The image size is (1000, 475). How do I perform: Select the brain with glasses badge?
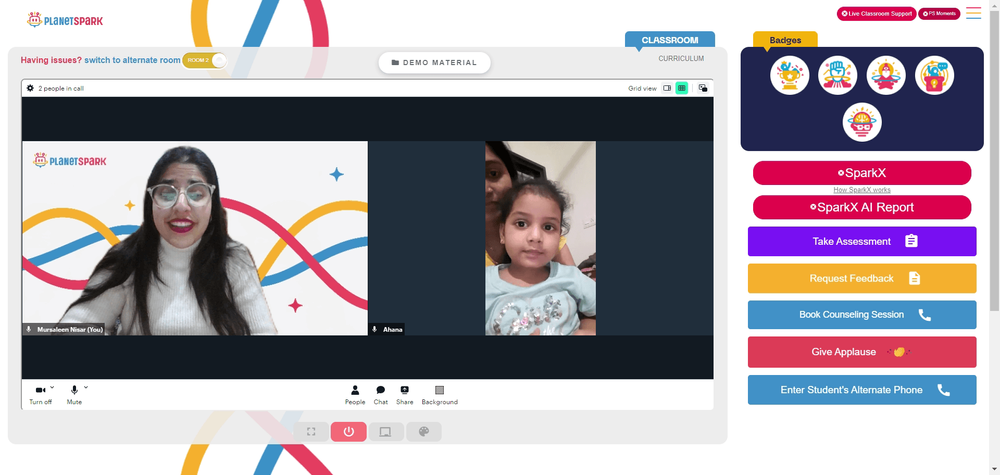coord(862,122)
